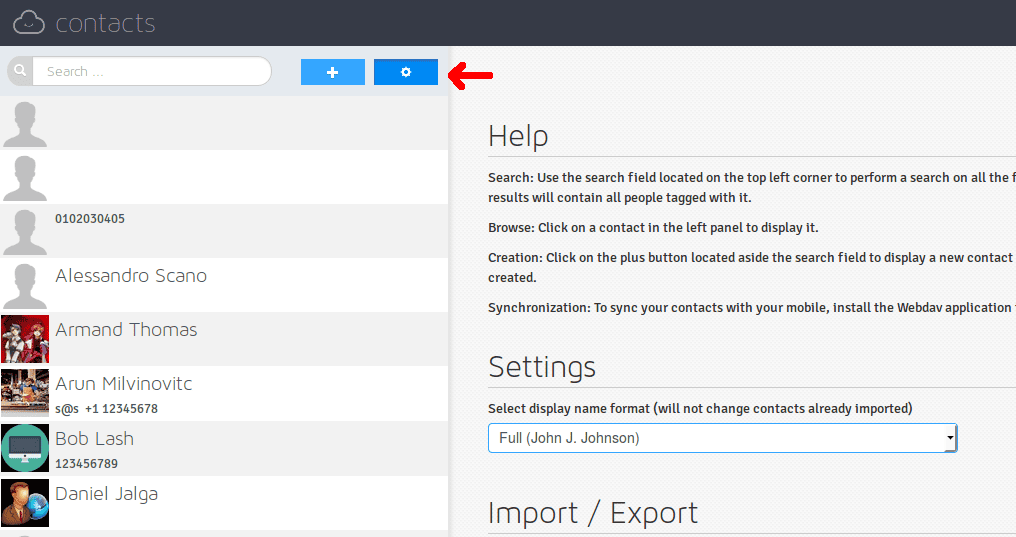1016x537 pixels.
Task: Click the Cozy cloud logo icon
Action: (29, 23)
